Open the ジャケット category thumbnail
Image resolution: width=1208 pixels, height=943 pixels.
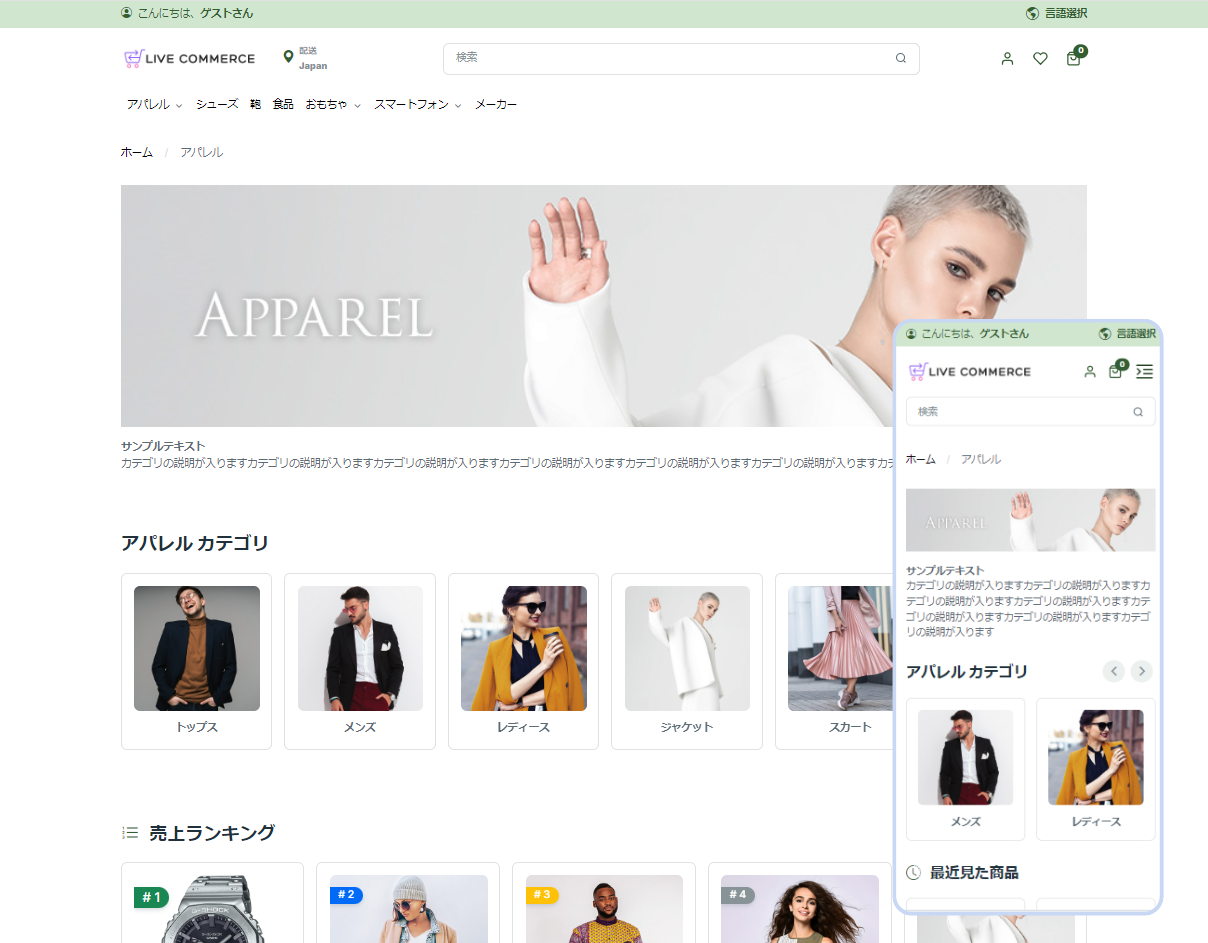(x=687, y=649)
